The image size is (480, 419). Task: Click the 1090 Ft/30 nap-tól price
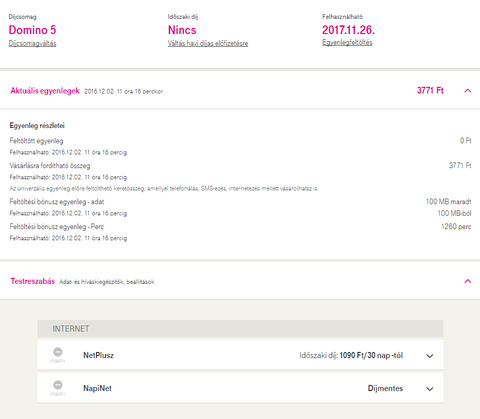tap(371, 355)
